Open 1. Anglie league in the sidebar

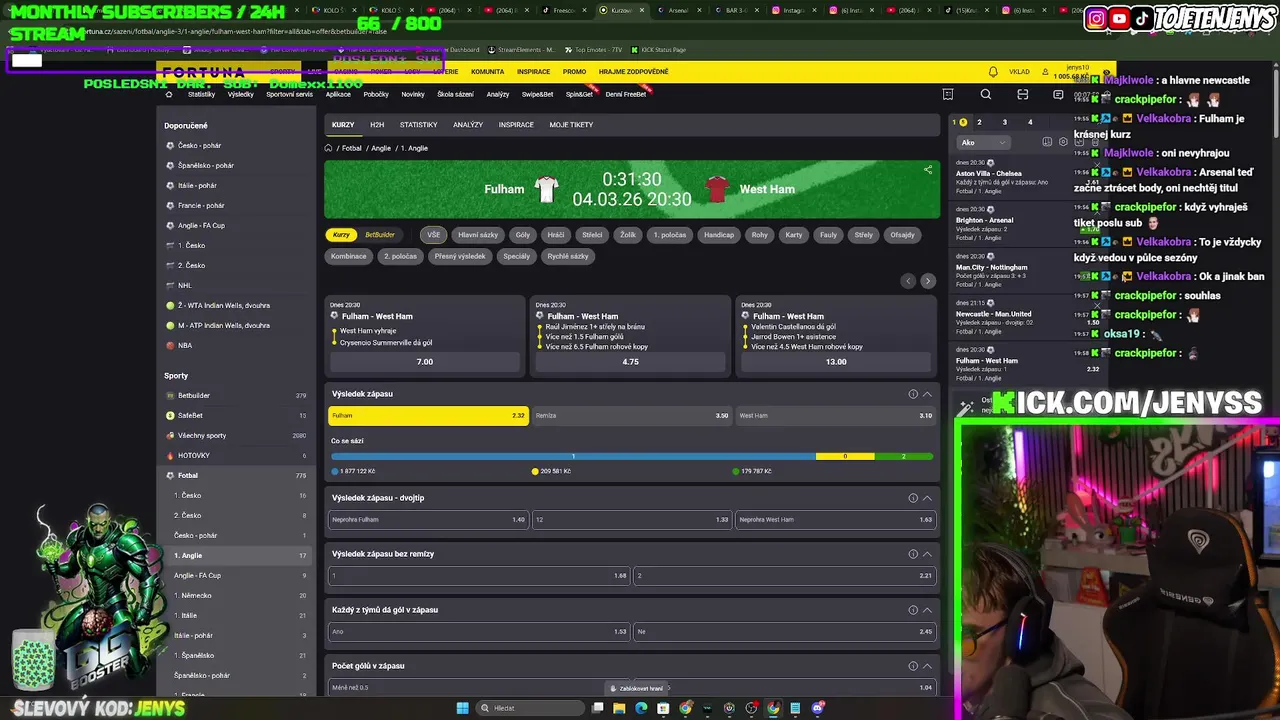(x=238, y=555)
